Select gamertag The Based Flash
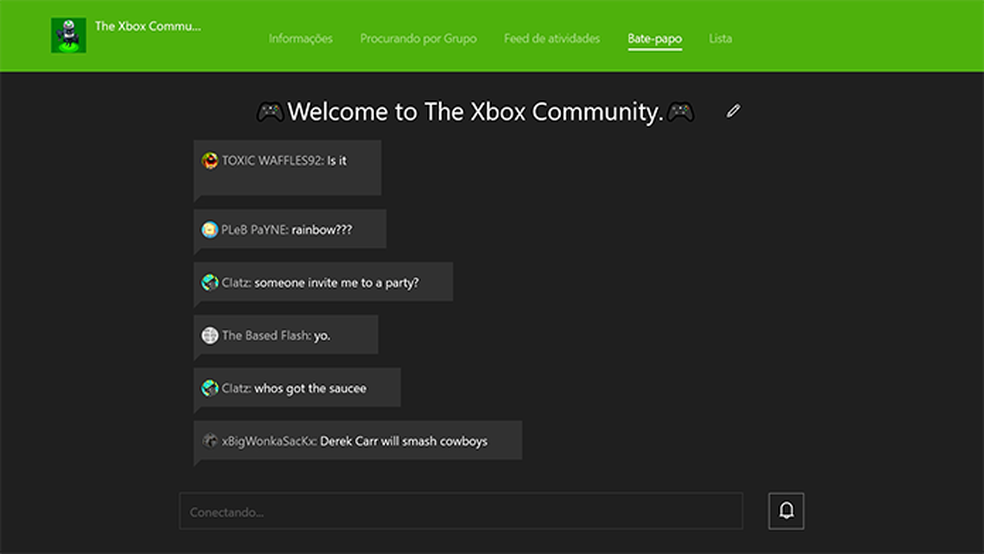The height and width of the screenshot is (554, 984). coord(267,335)
